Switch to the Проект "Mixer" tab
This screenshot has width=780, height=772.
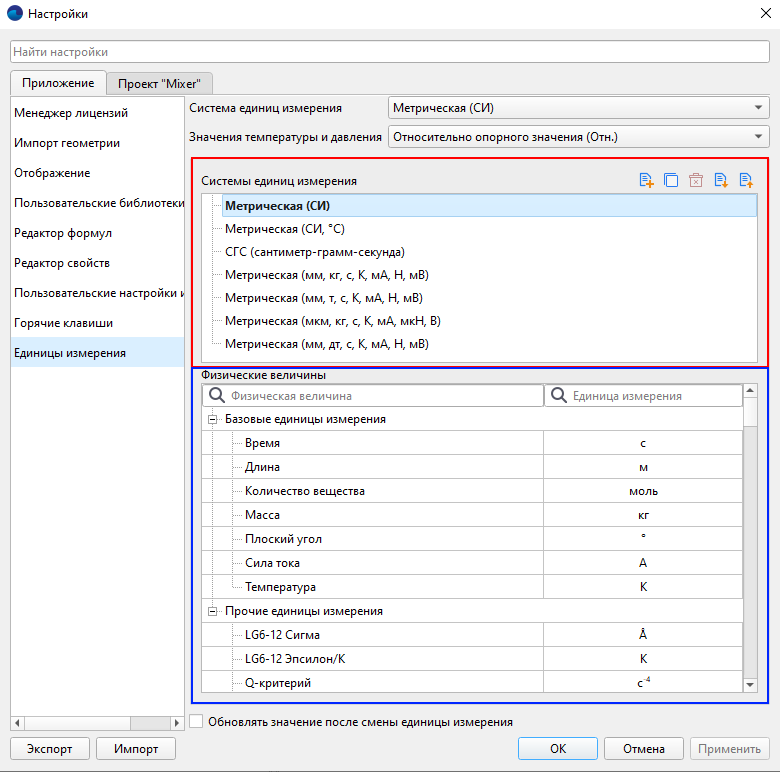pos(160,84)
